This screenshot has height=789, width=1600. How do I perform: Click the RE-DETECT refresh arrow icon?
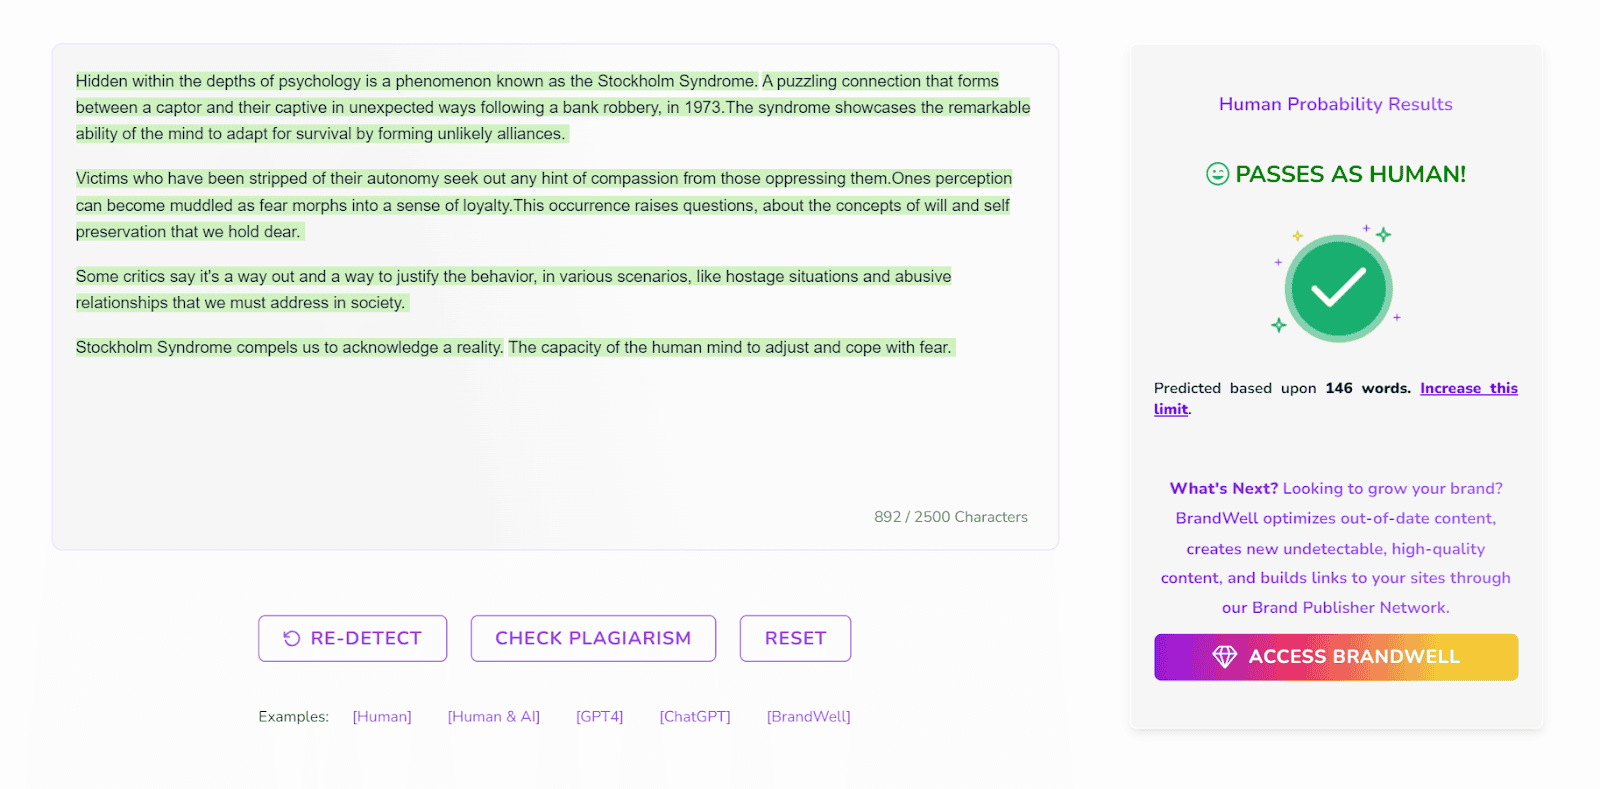(x=291, y=638)
